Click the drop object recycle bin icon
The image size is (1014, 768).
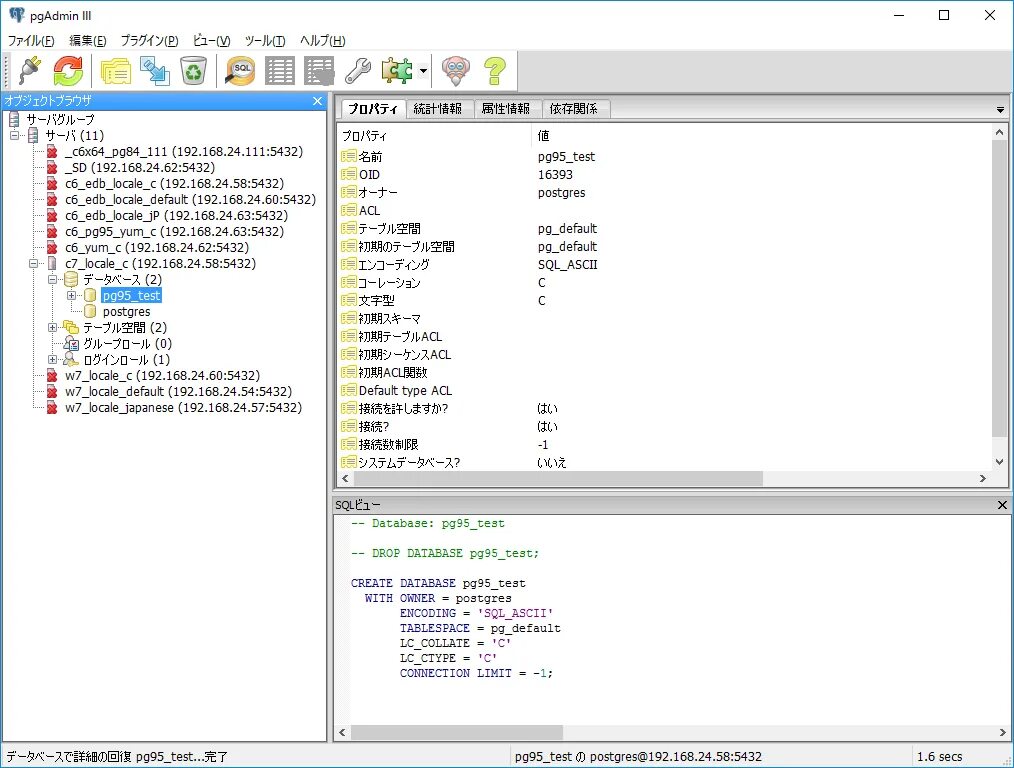tap(193, 70)
